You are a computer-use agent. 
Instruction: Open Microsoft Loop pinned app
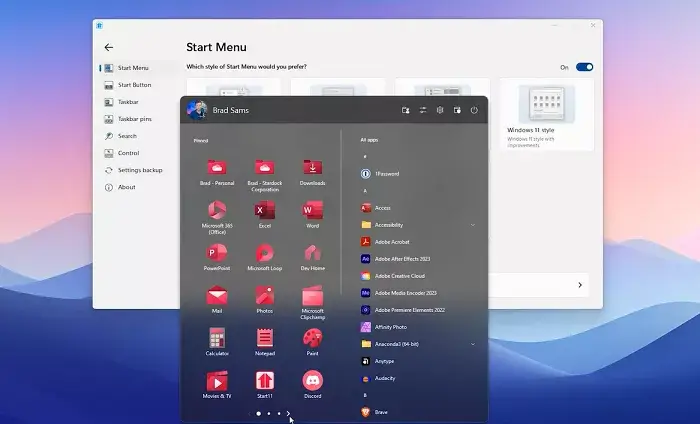coord(265,257)
